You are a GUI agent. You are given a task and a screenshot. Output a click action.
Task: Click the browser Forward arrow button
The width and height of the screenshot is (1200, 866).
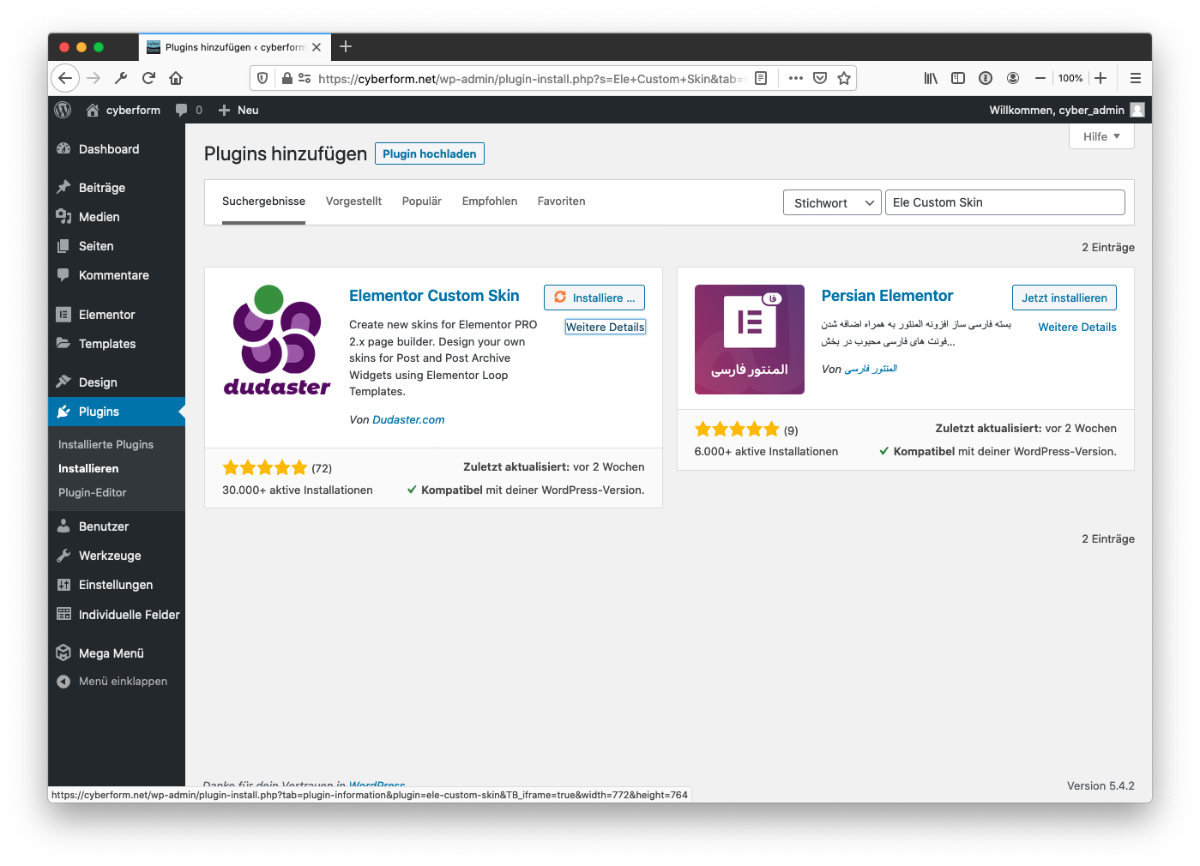93,78
